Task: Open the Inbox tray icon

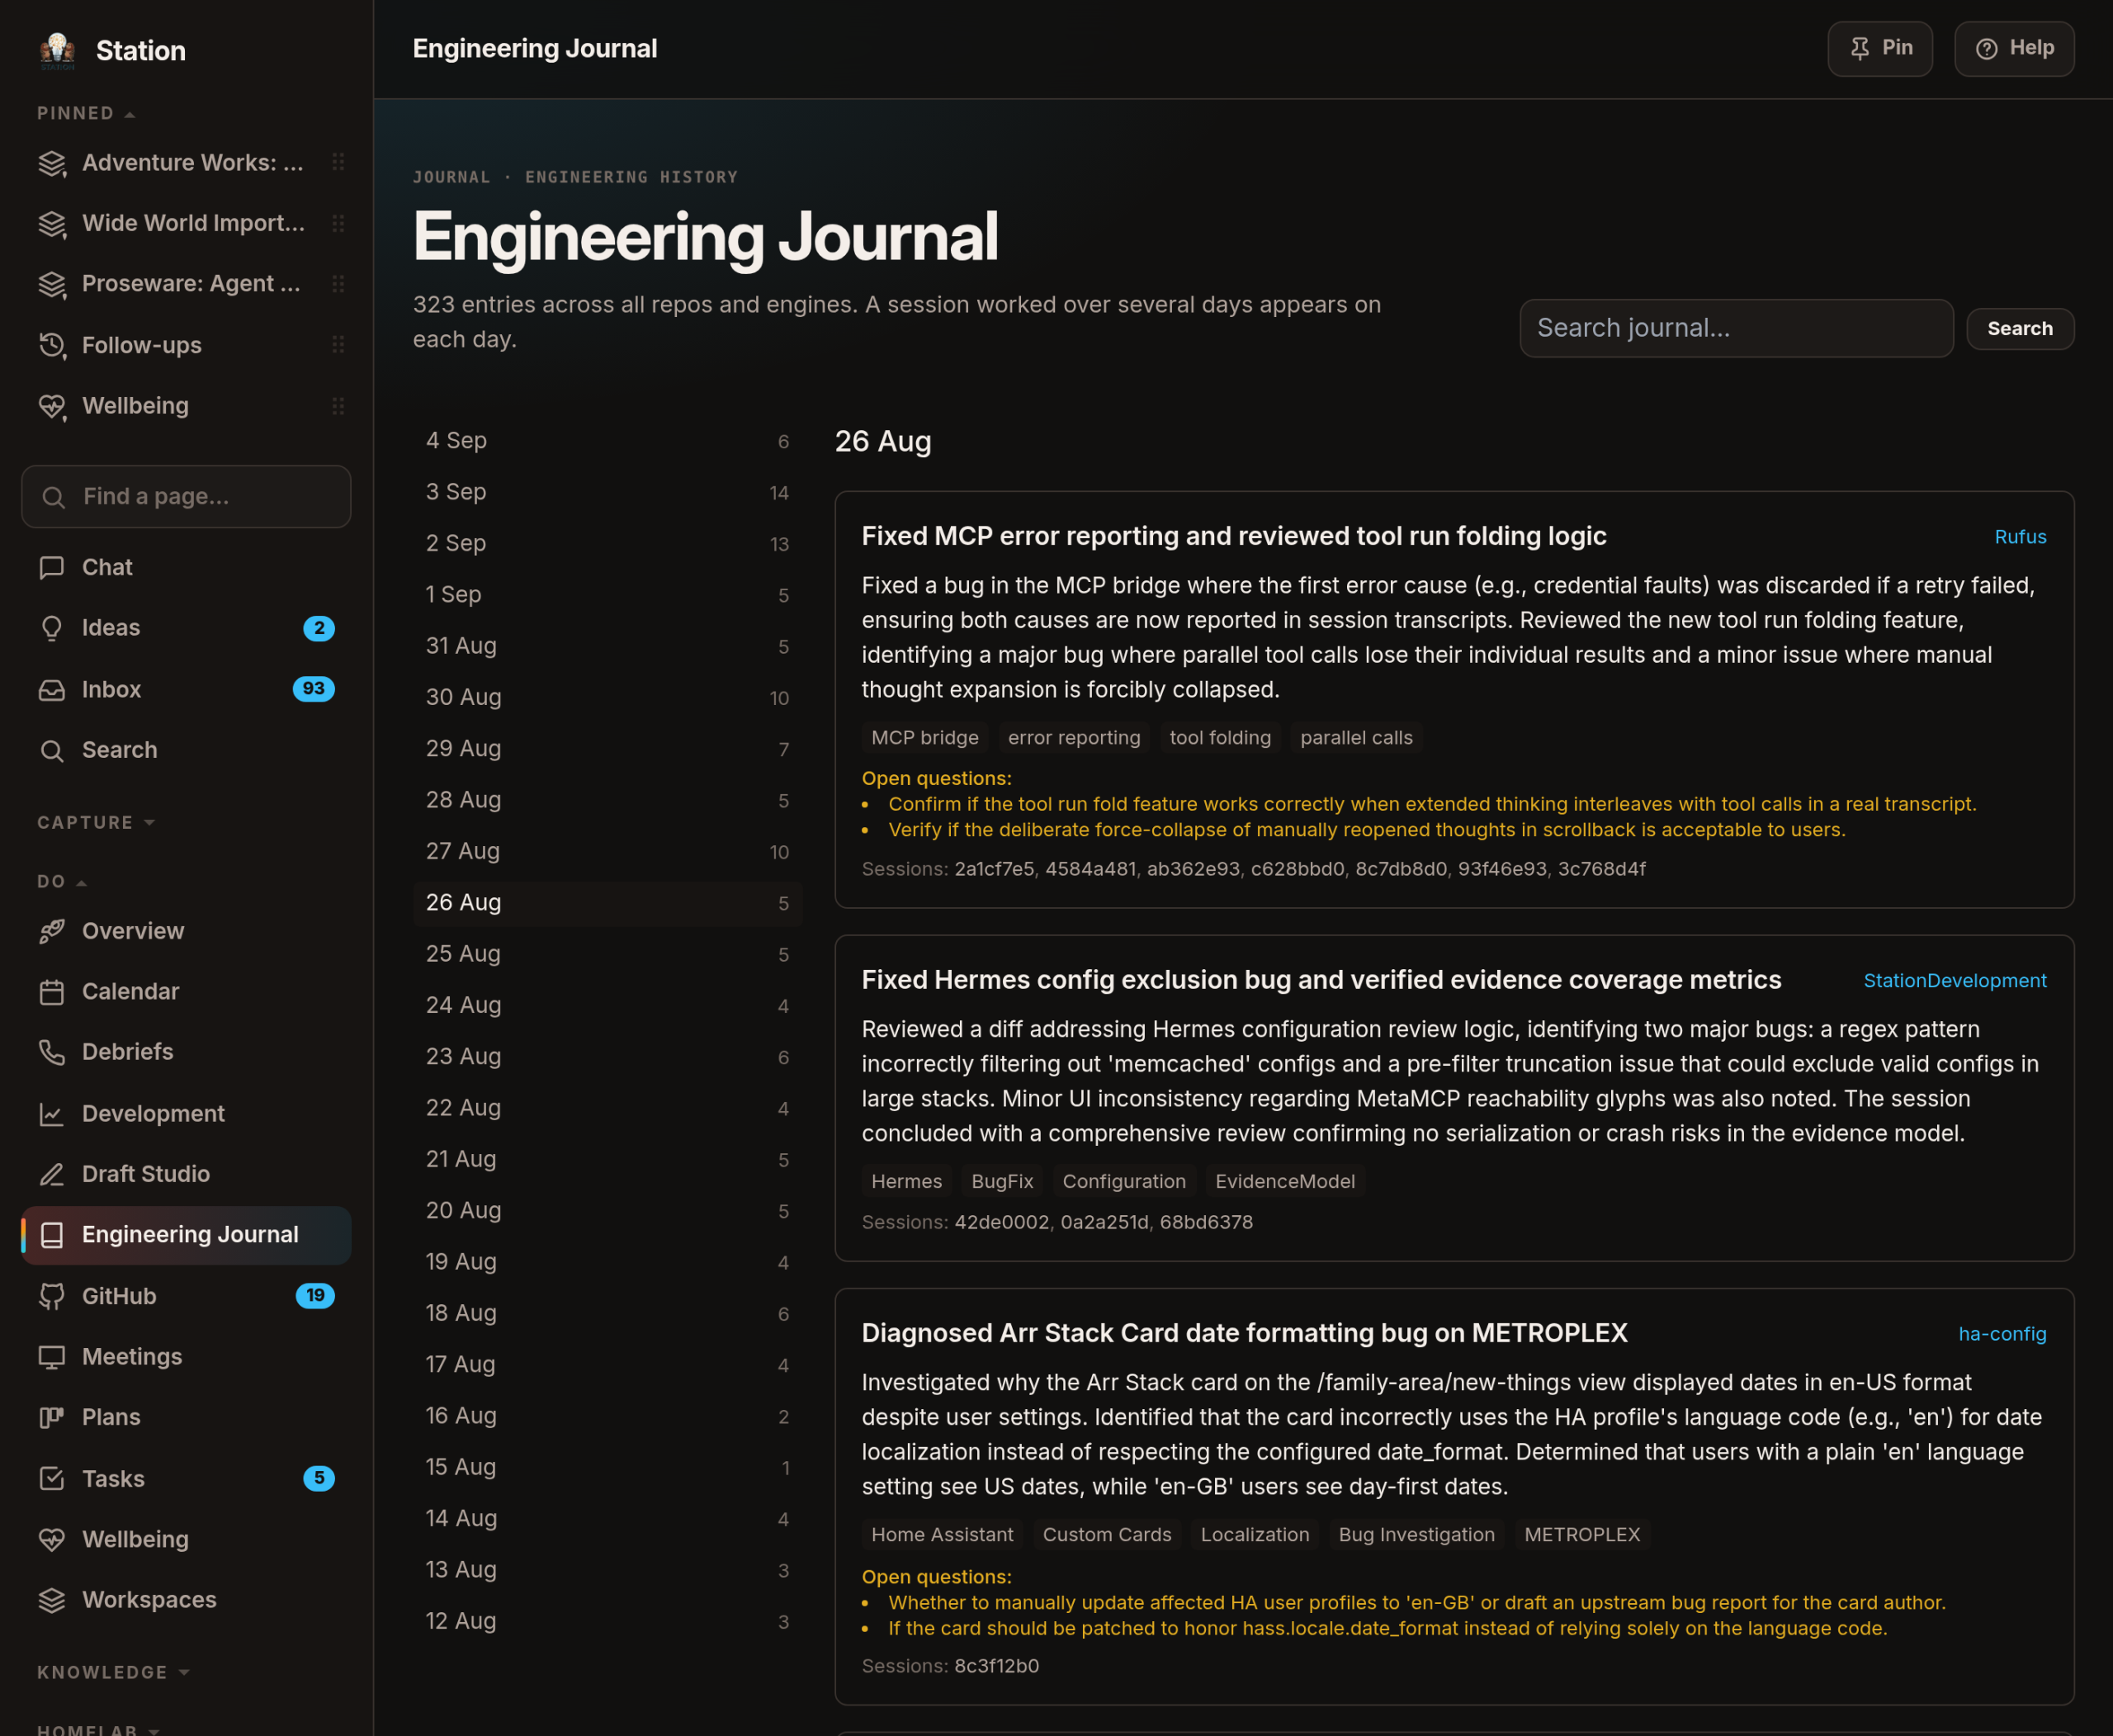Action: [52, 690]
